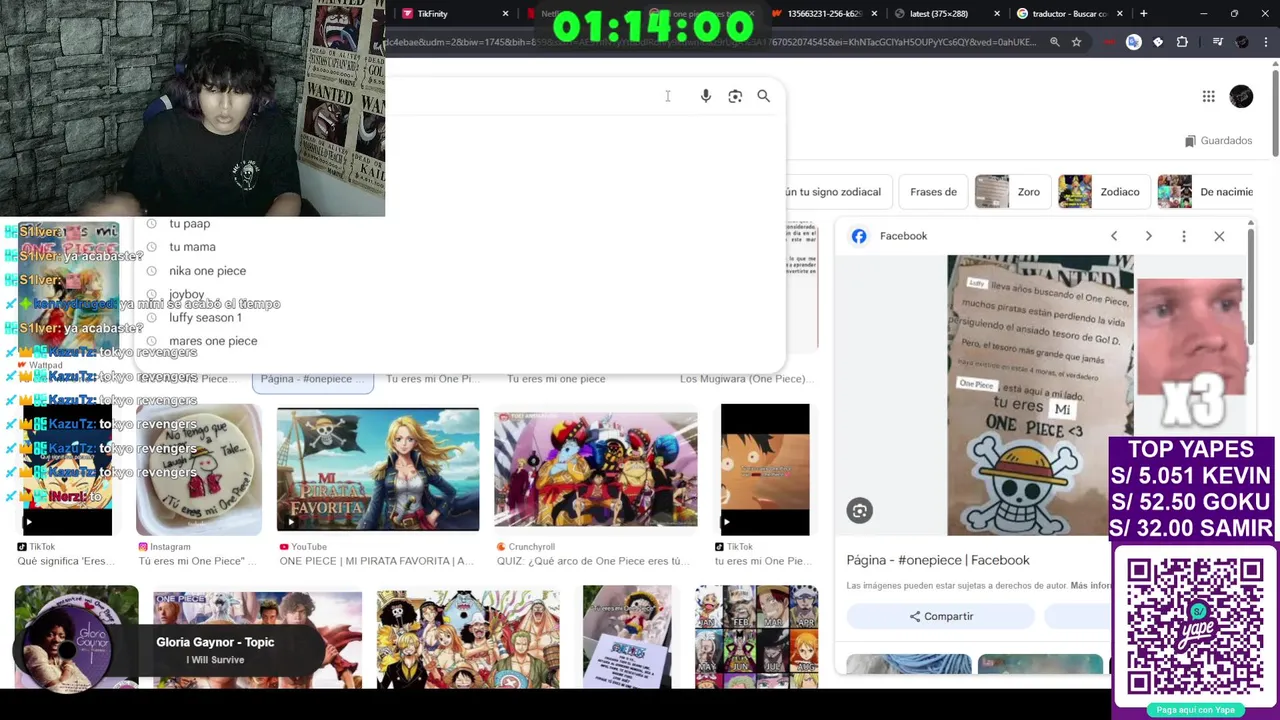The height and width of the screenshot is (720, 1280).
Task: Switch to the latest (375×288) tab
Action: pos(945,14)
